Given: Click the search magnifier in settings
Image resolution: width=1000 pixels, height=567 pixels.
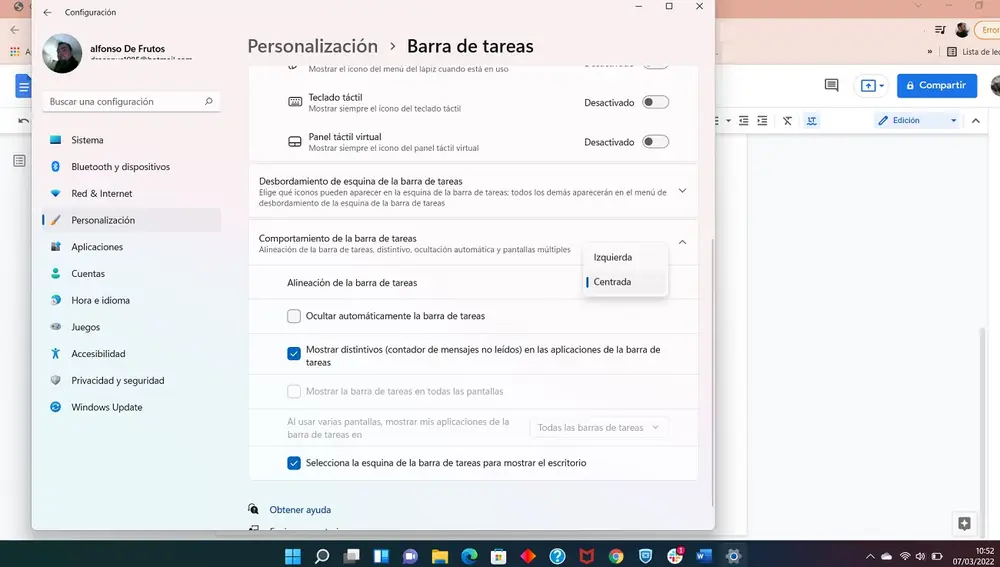Looking at the screenshot, I should pyautogui.click(x=209, y=101).
